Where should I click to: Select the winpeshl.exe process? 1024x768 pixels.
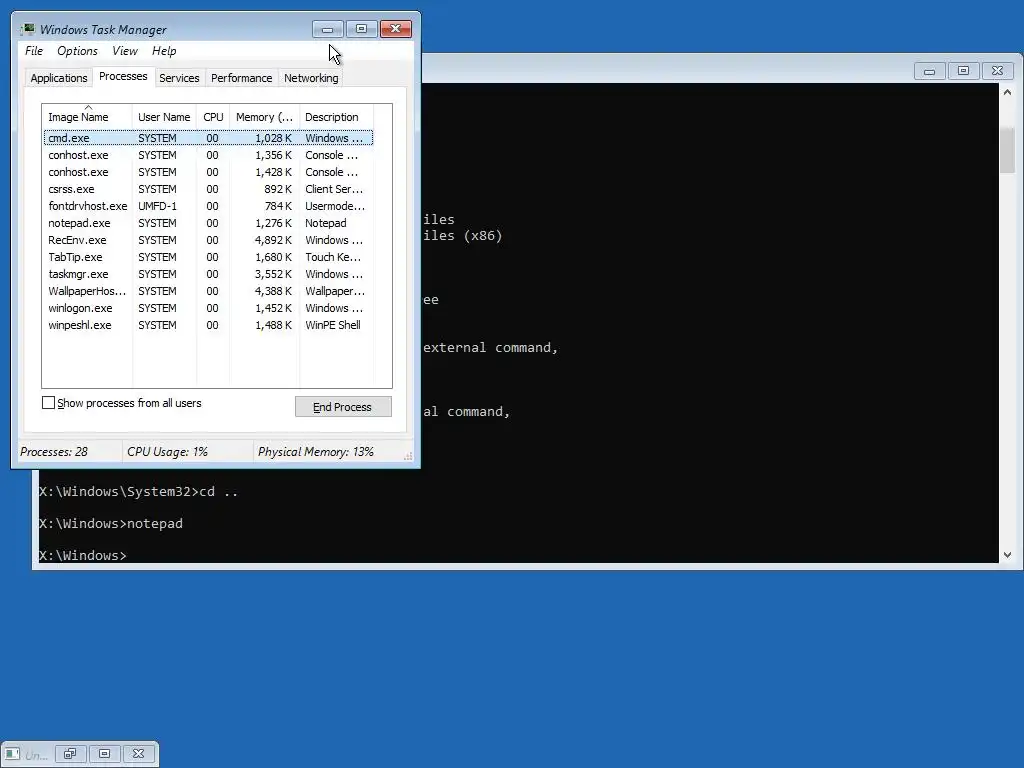tap(208, 325)
